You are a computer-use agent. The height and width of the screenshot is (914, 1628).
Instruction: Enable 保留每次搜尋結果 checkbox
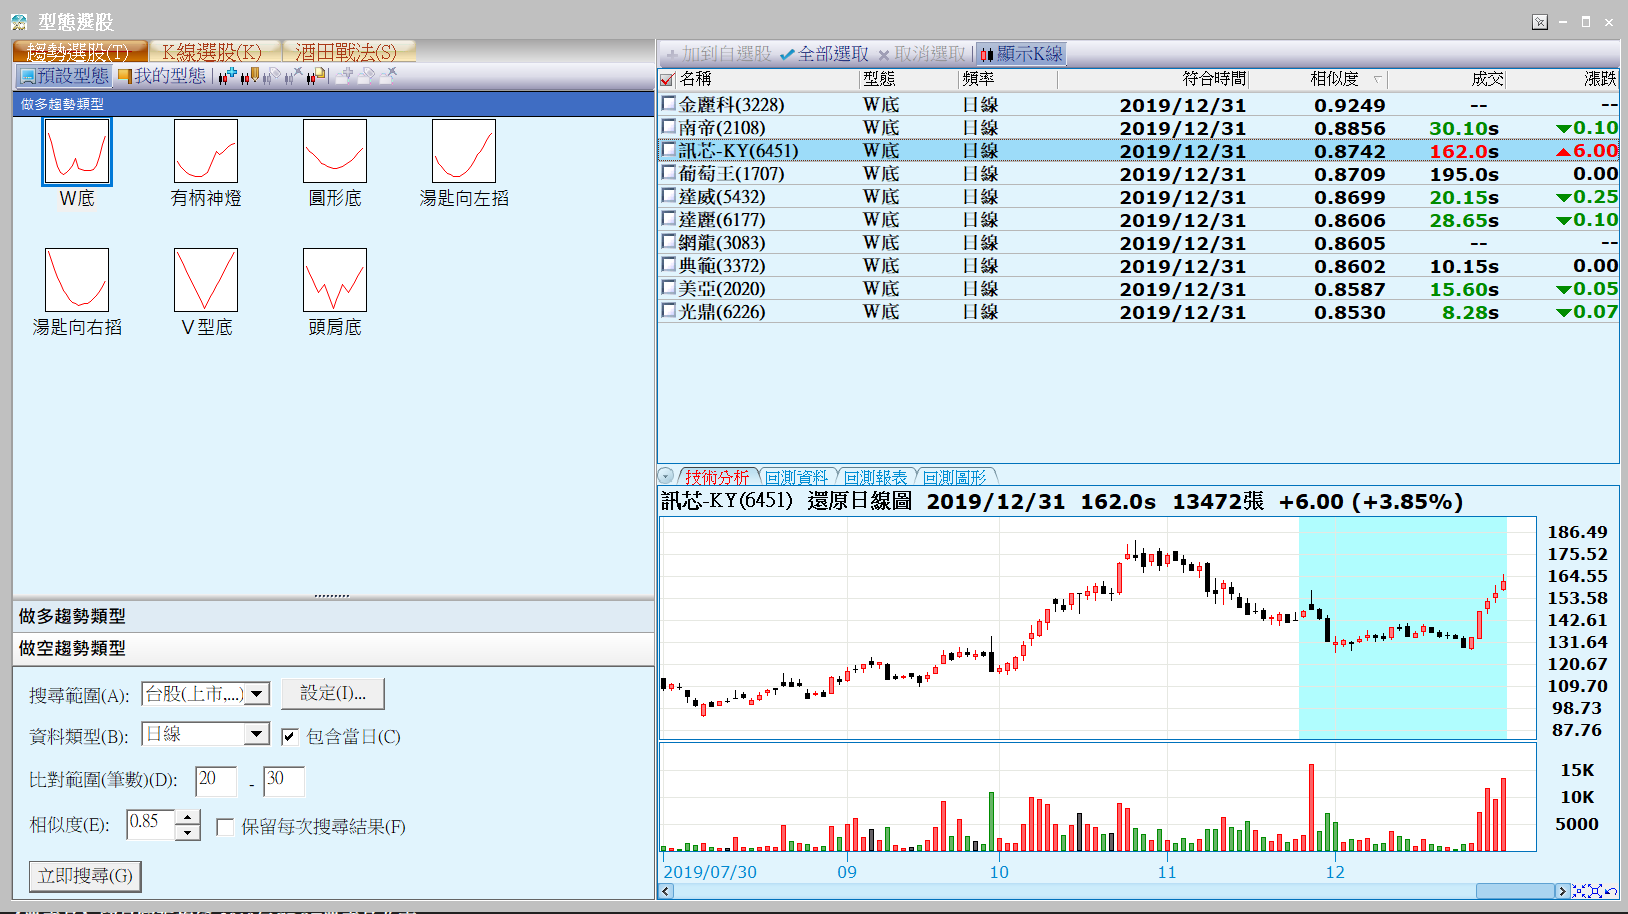225,827
